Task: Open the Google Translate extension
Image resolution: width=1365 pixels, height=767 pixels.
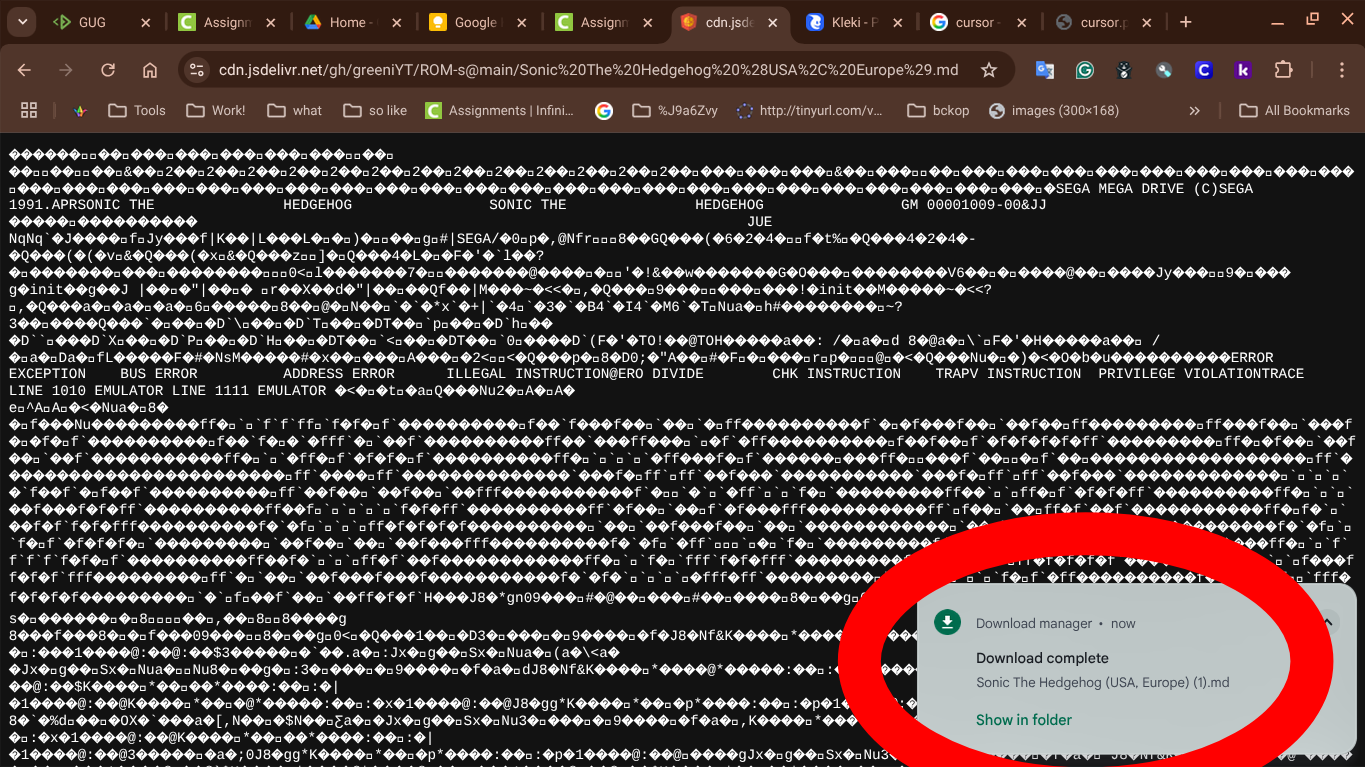Action: pyautogui.click(x=1044, y=70)
